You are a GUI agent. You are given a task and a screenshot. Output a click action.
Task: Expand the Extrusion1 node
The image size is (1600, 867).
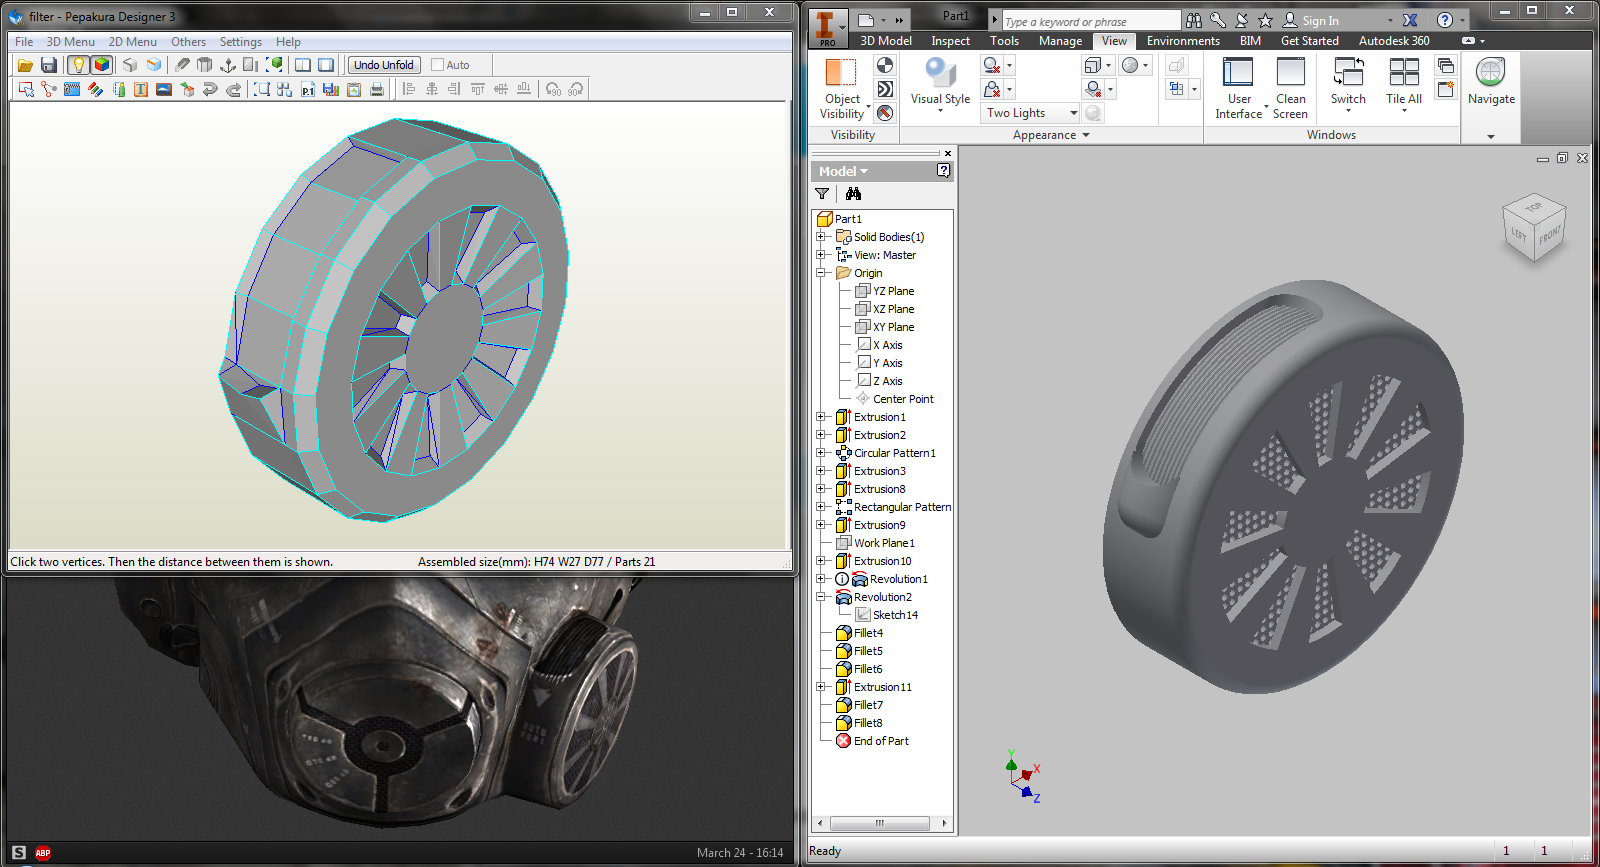[820, 417]
